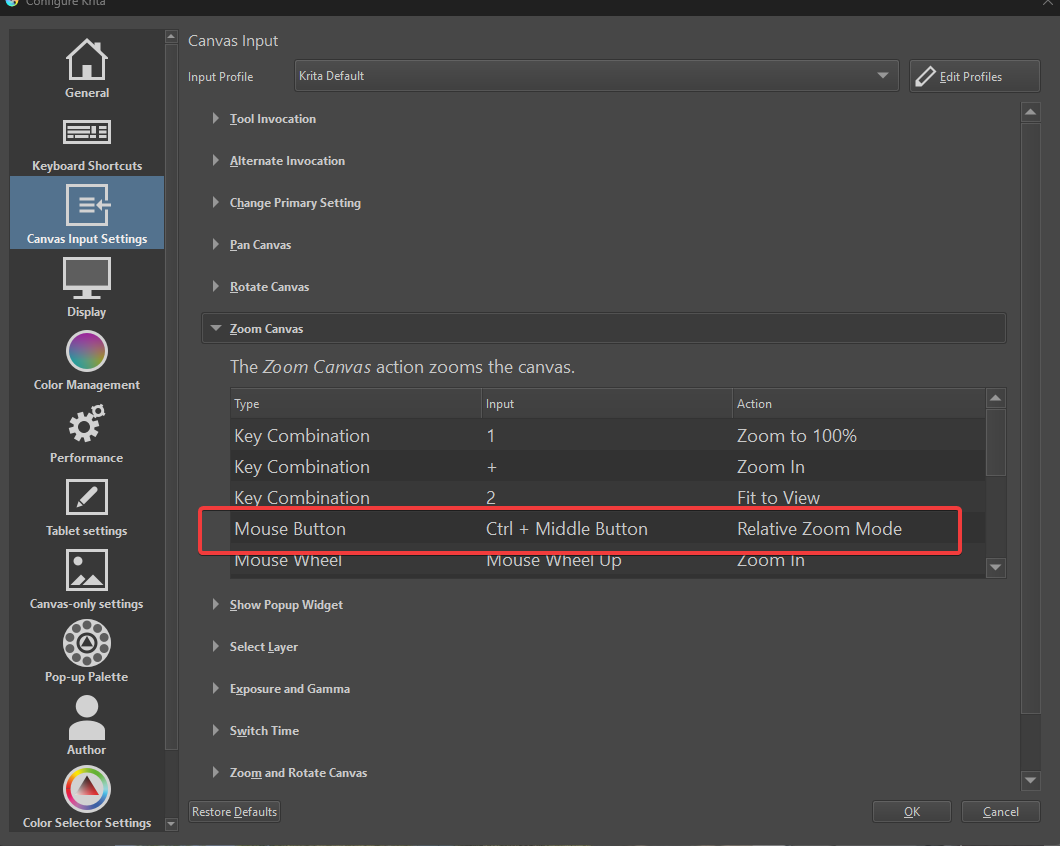Click the Edit Profiles button
The image size is (1060, 846).
[973, 76]
